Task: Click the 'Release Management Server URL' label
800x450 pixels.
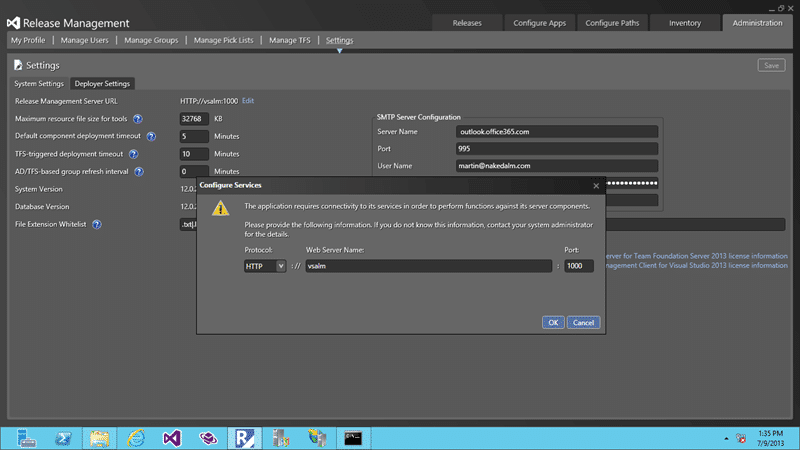Action: tap(66, 101)
